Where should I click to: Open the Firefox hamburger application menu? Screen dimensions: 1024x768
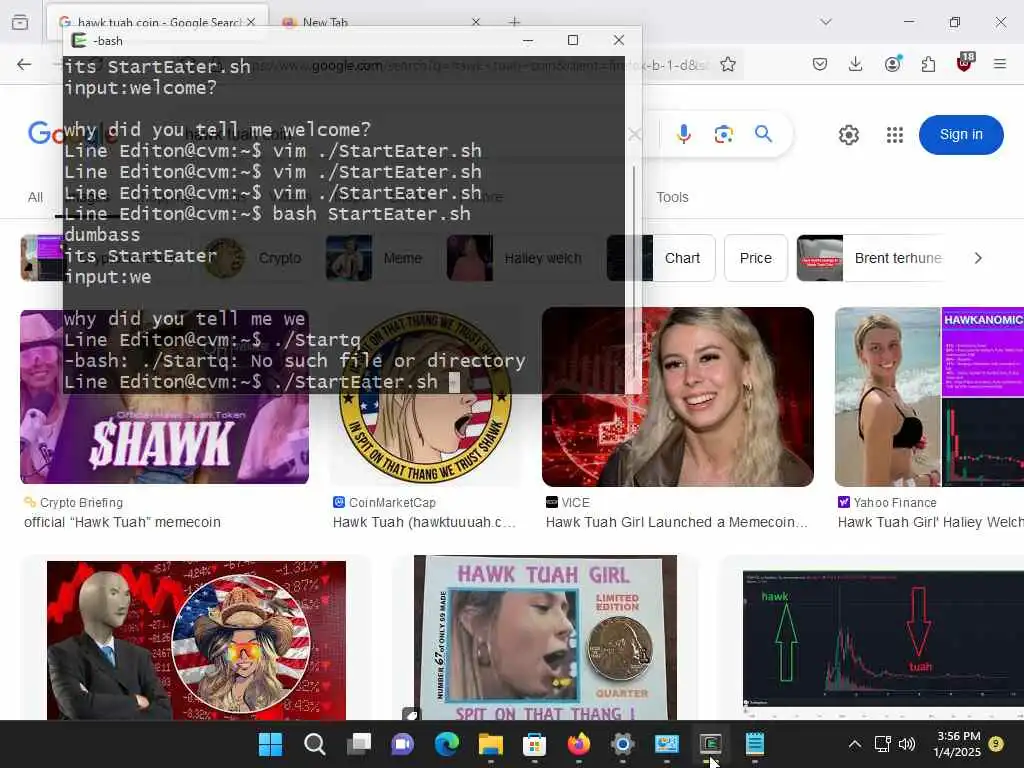tap(1000, 64)
